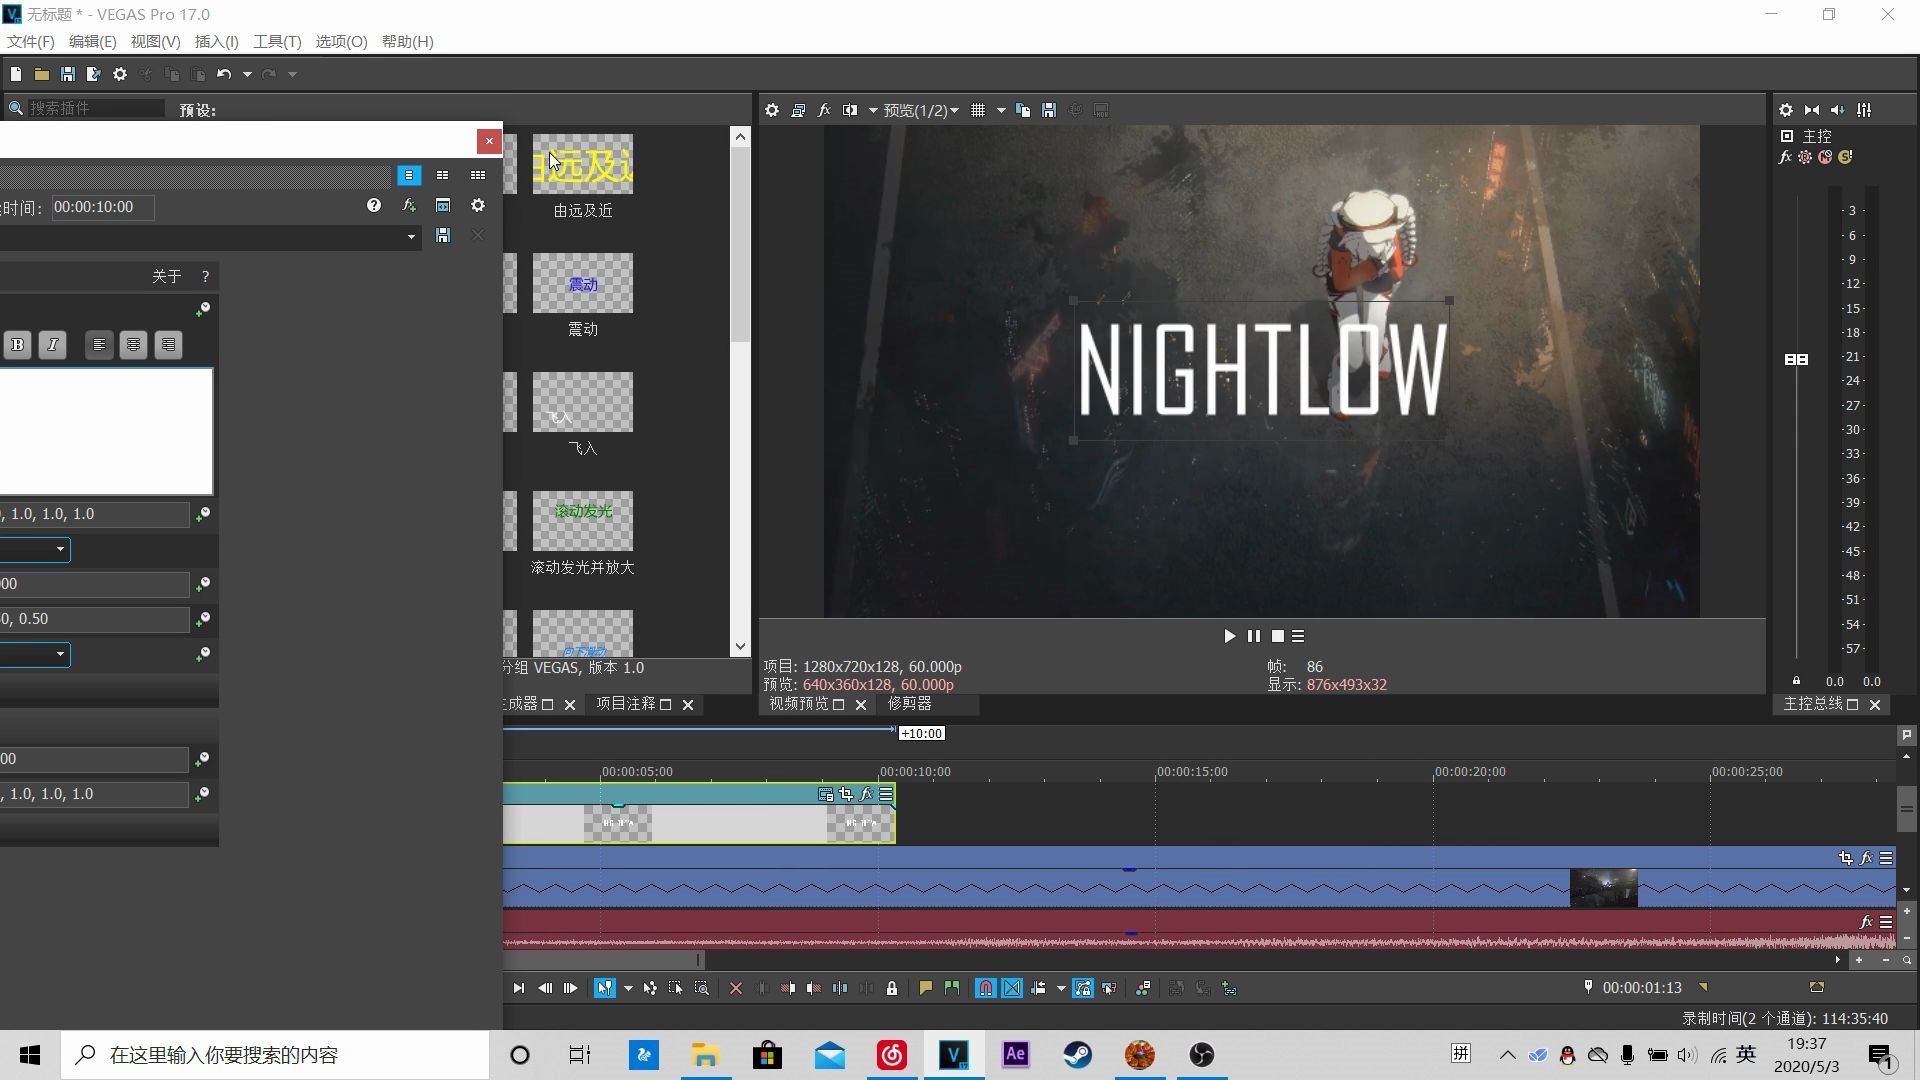The image size is (1920, 1080).
Task: Open the 工具(T) menu
Action: (x=276, y=41)
